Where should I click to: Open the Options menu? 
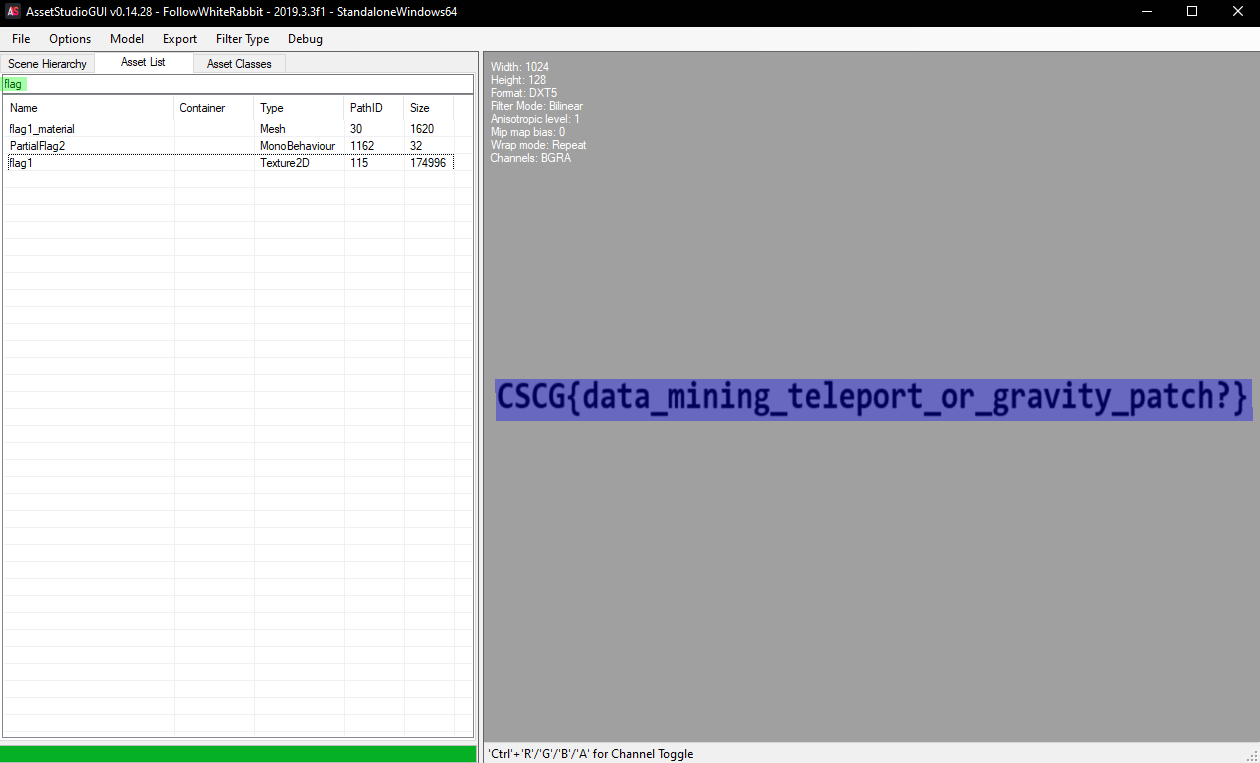coord(70,39)
